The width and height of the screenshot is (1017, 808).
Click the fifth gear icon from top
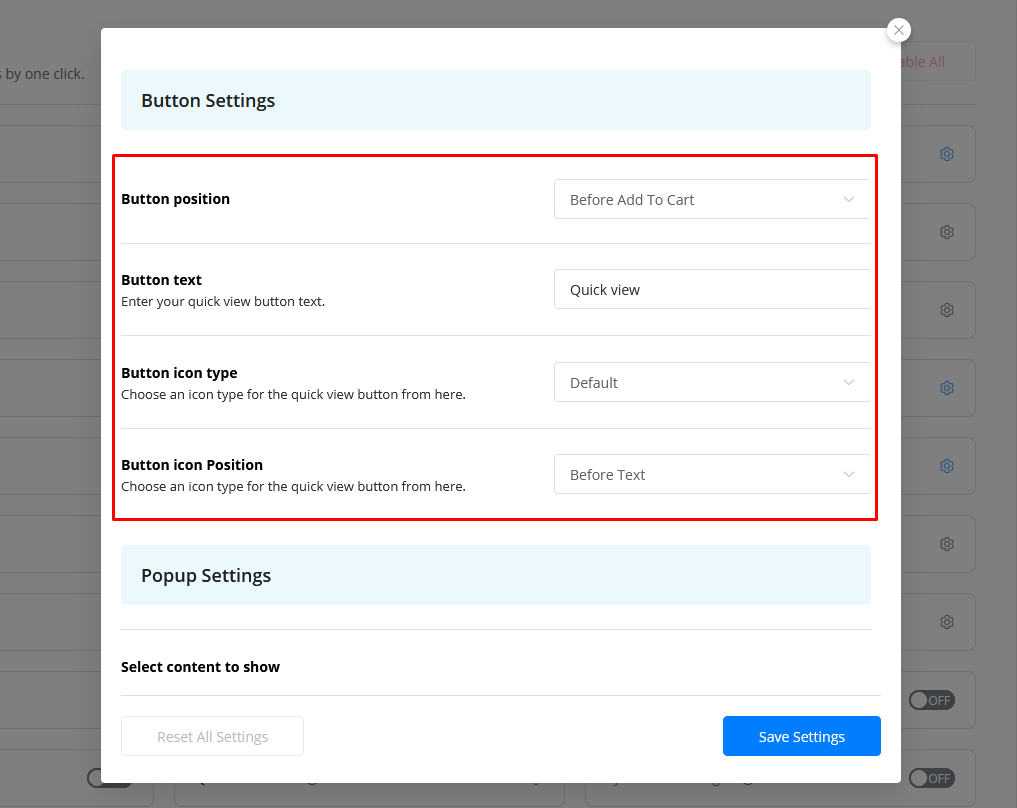coord(946,466)
